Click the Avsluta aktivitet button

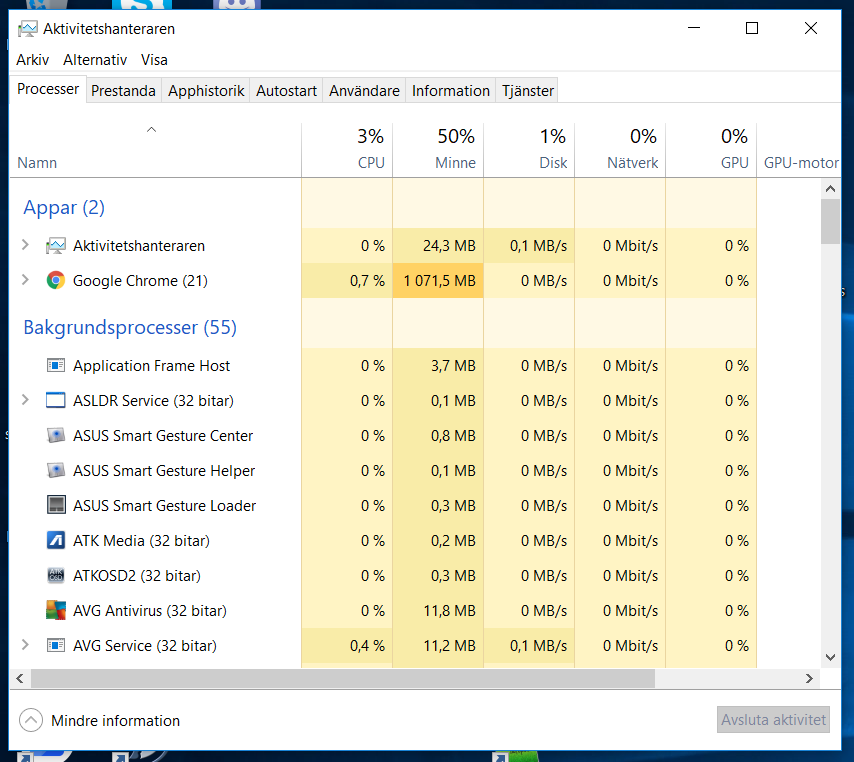773,720
